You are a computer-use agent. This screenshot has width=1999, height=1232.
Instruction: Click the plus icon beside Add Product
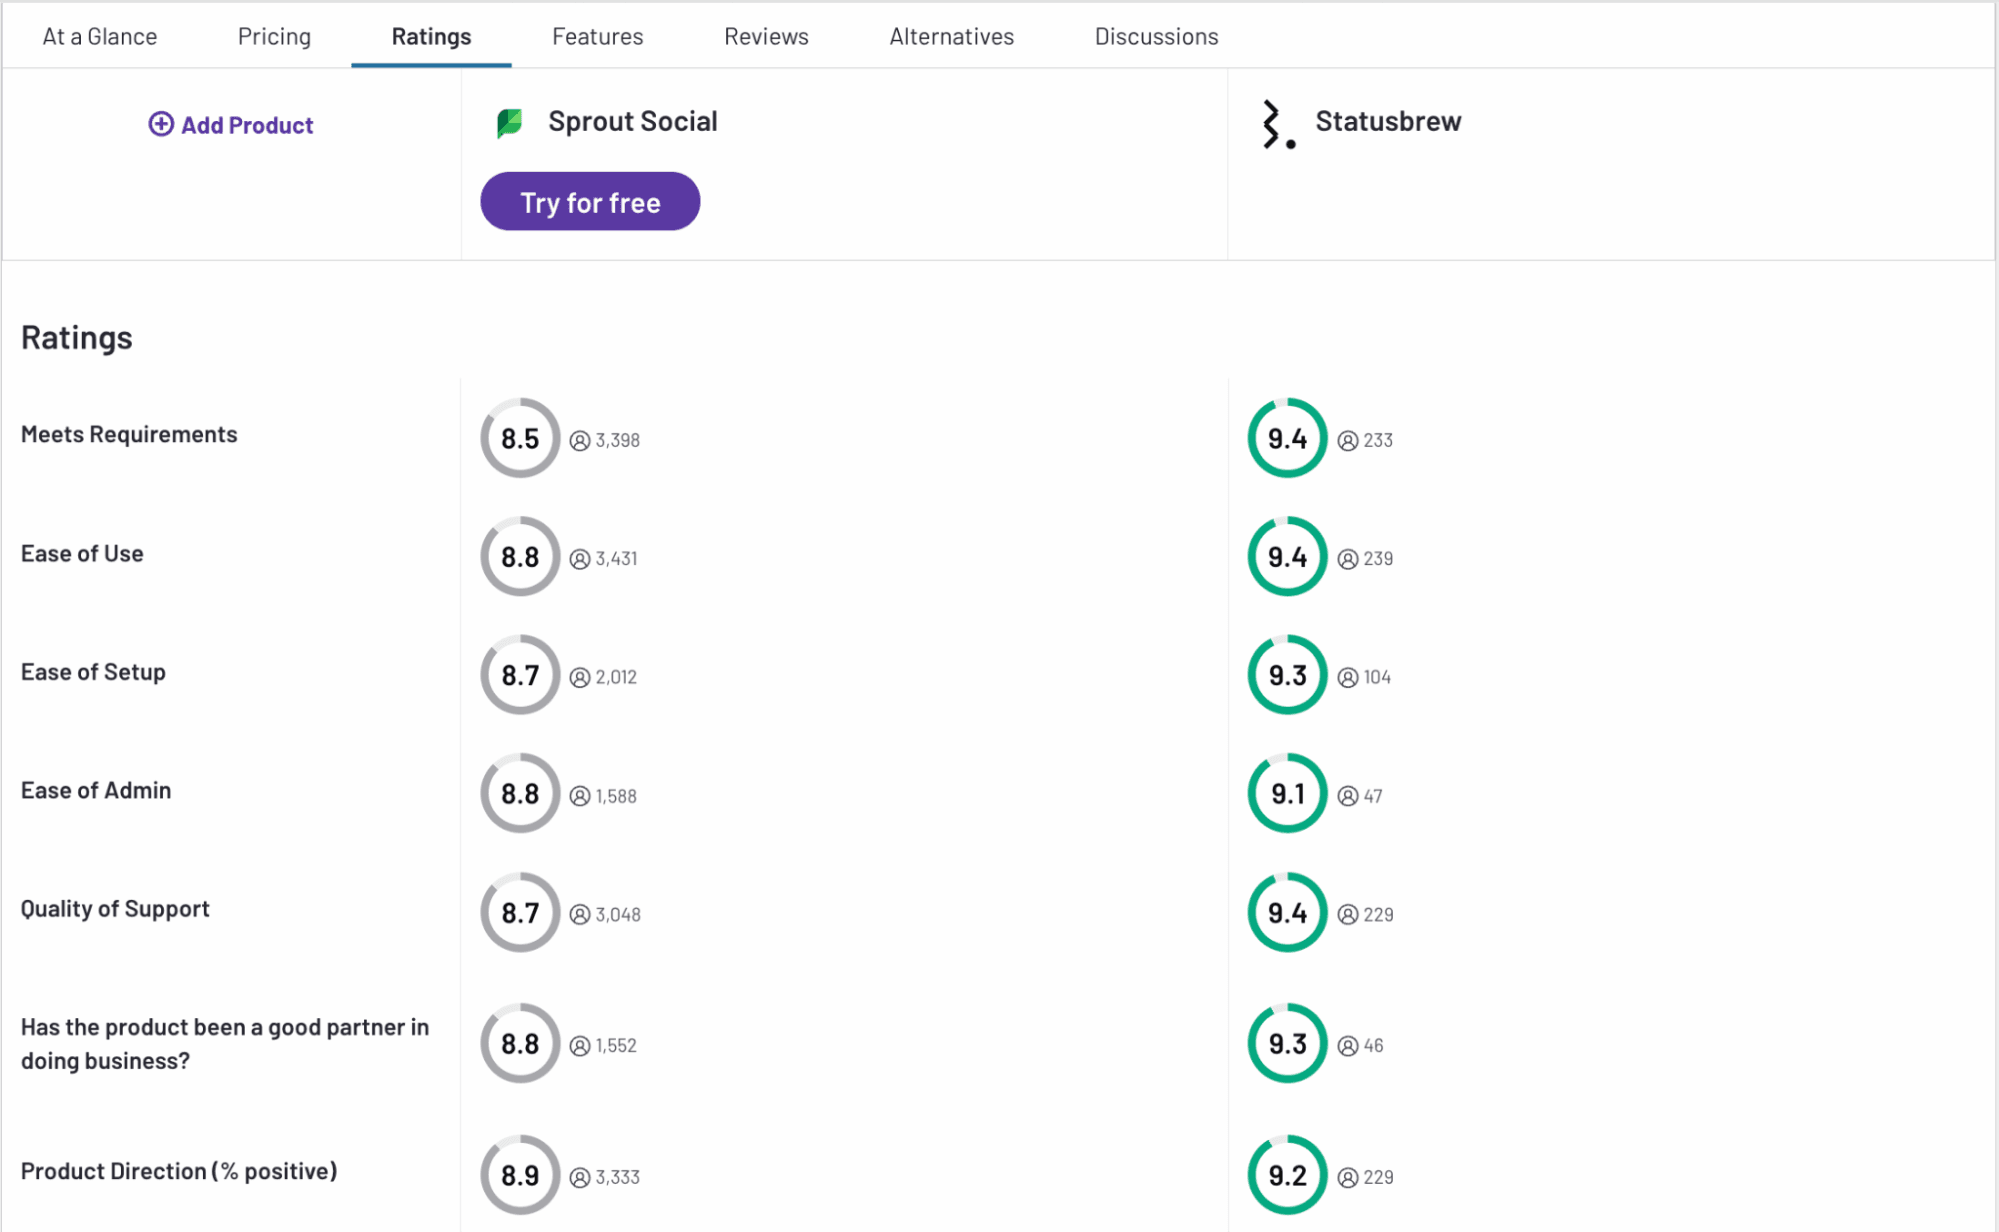pyautogui.click(x=160, y=124)
